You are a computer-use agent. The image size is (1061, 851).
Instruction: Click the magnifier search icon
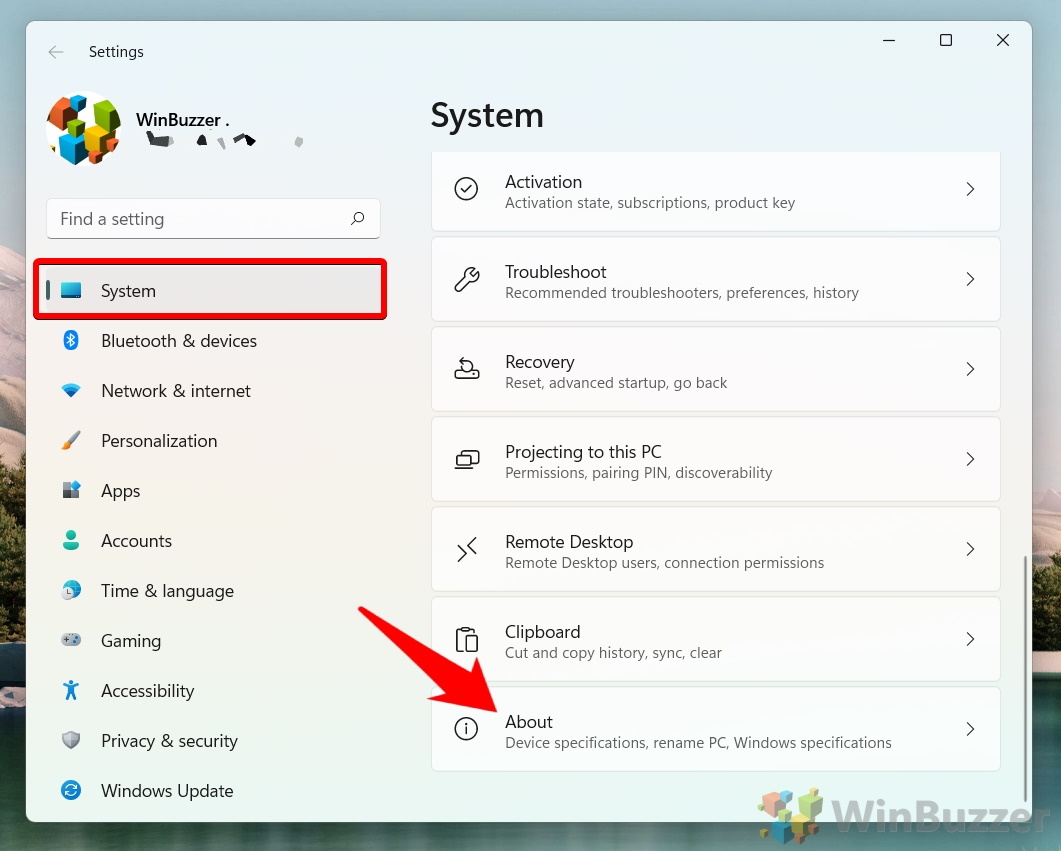pos(357,218)
